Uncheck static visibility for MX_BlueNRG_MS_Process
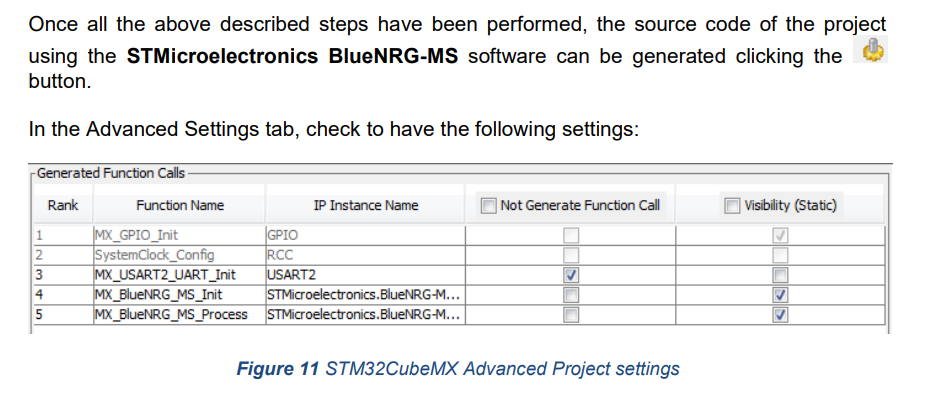935x407 pixels. click(x=780, y=315)
